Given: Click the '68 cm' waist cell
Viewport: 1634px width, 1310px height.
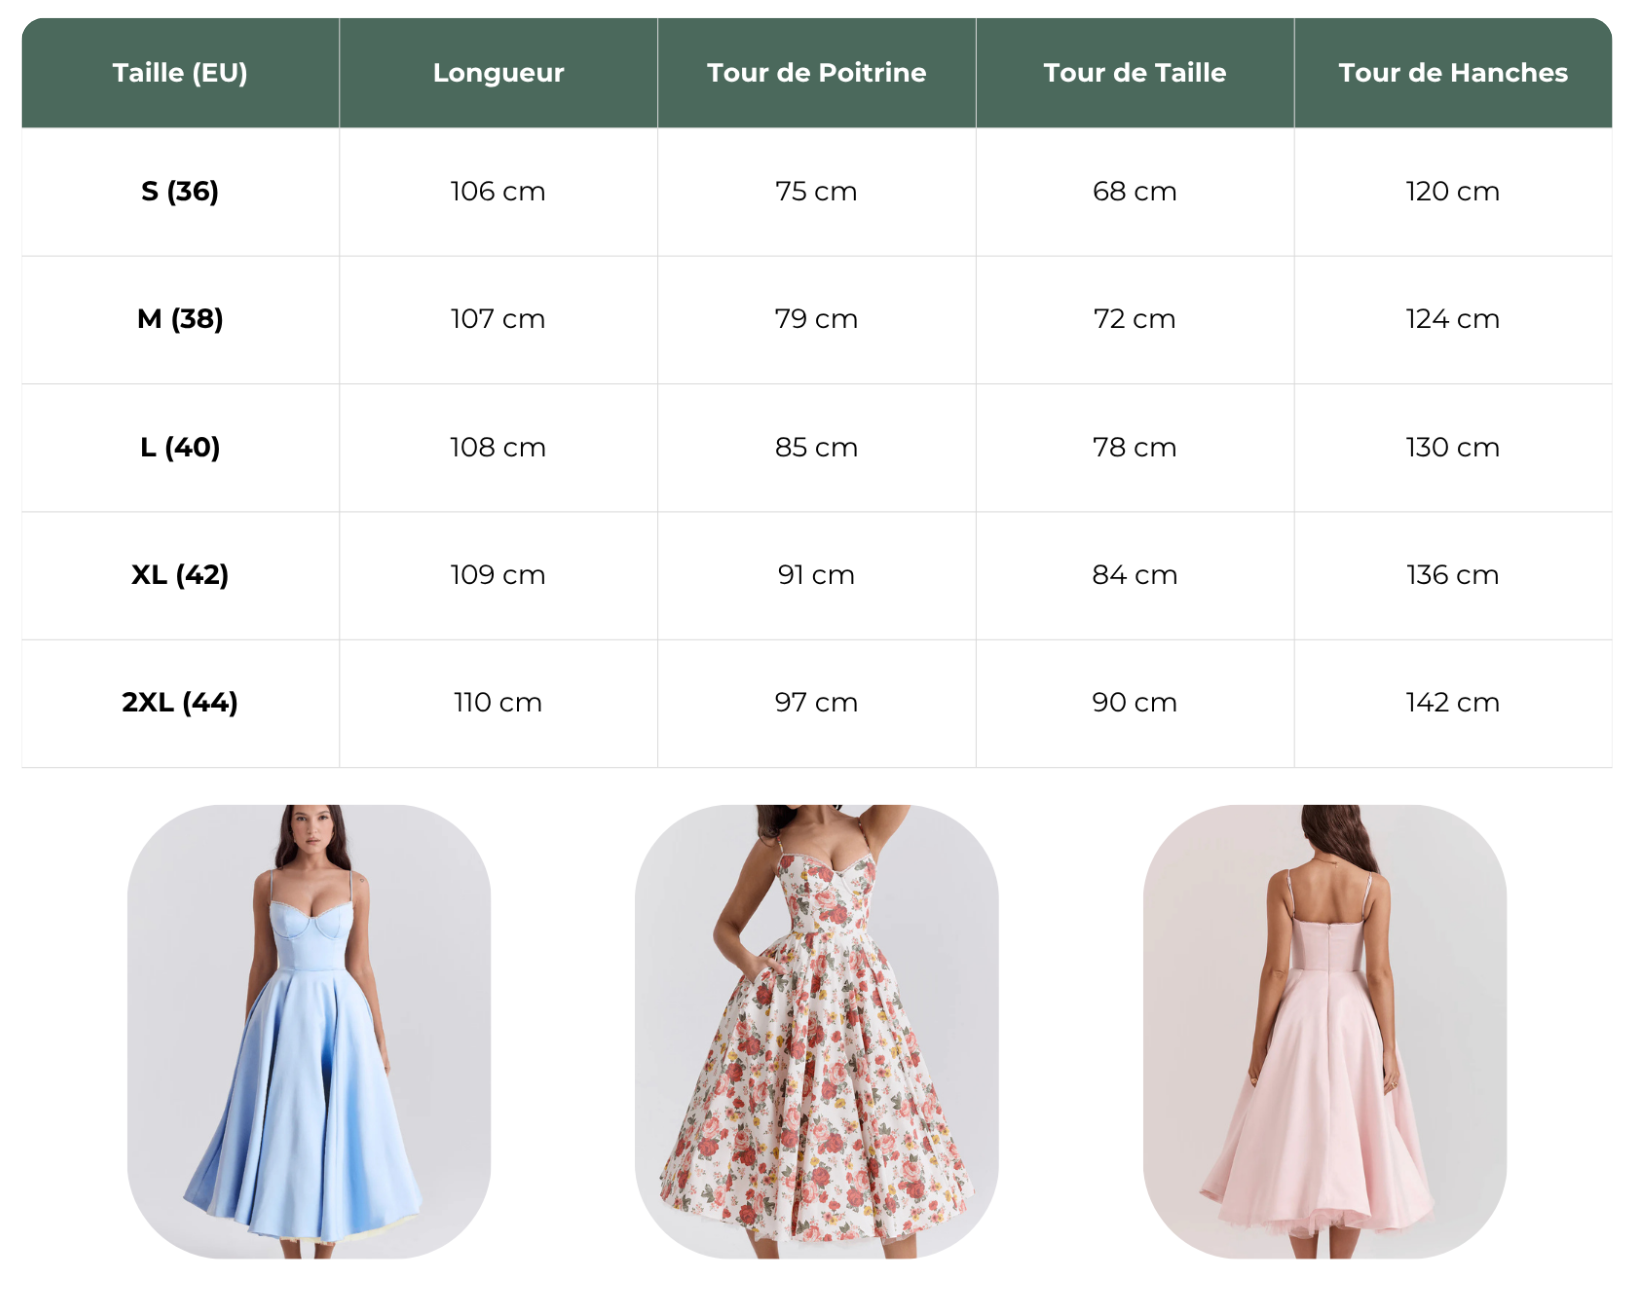Looking at the screenshot, I should coord(1134,191).
